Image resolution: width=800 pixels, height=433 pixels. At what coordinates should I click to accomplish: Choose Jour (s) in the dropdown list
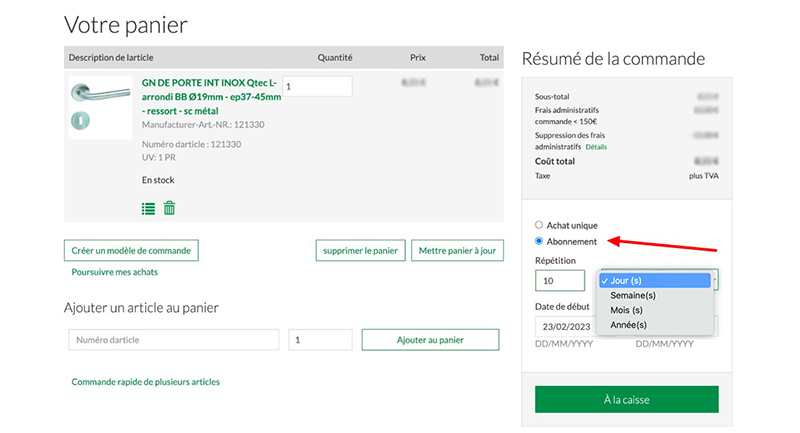click(x=655, y=281)
